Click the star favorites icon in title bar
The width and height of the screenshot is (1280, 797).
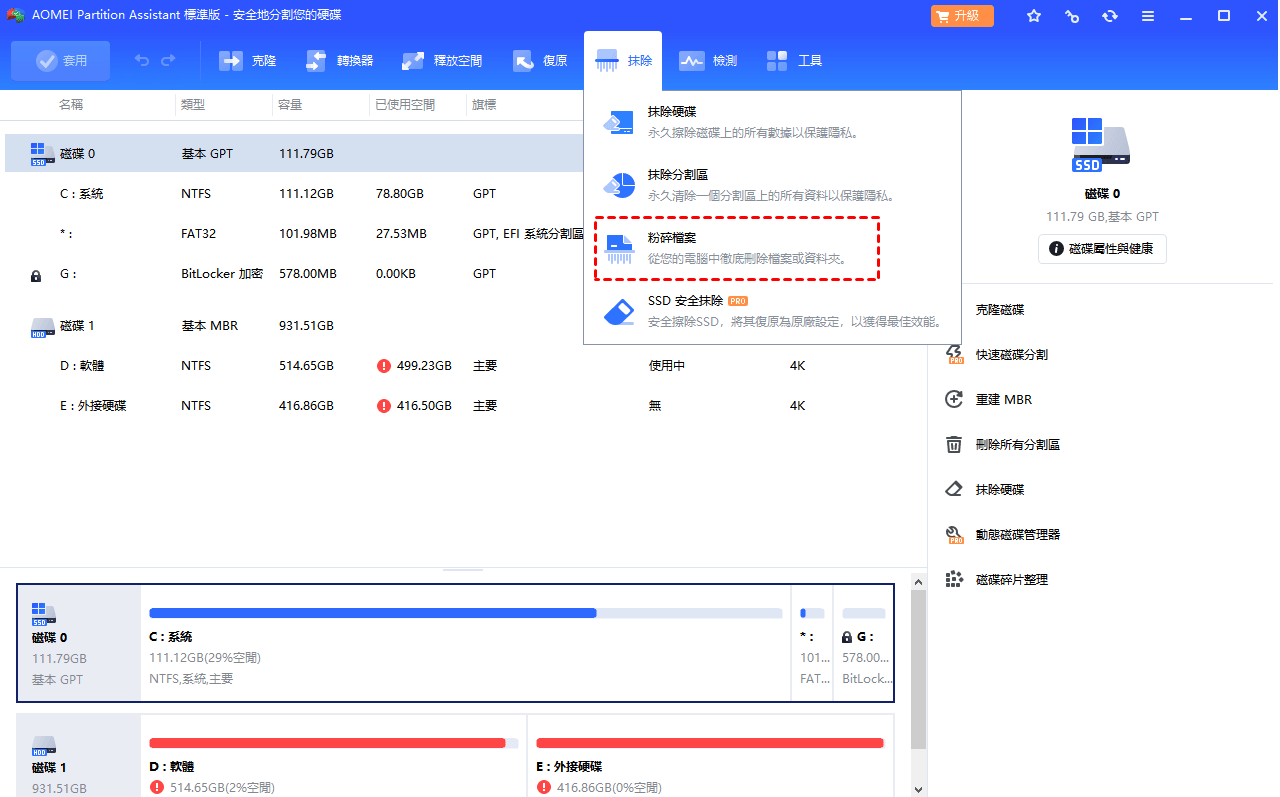click(x=1034, y=16)
